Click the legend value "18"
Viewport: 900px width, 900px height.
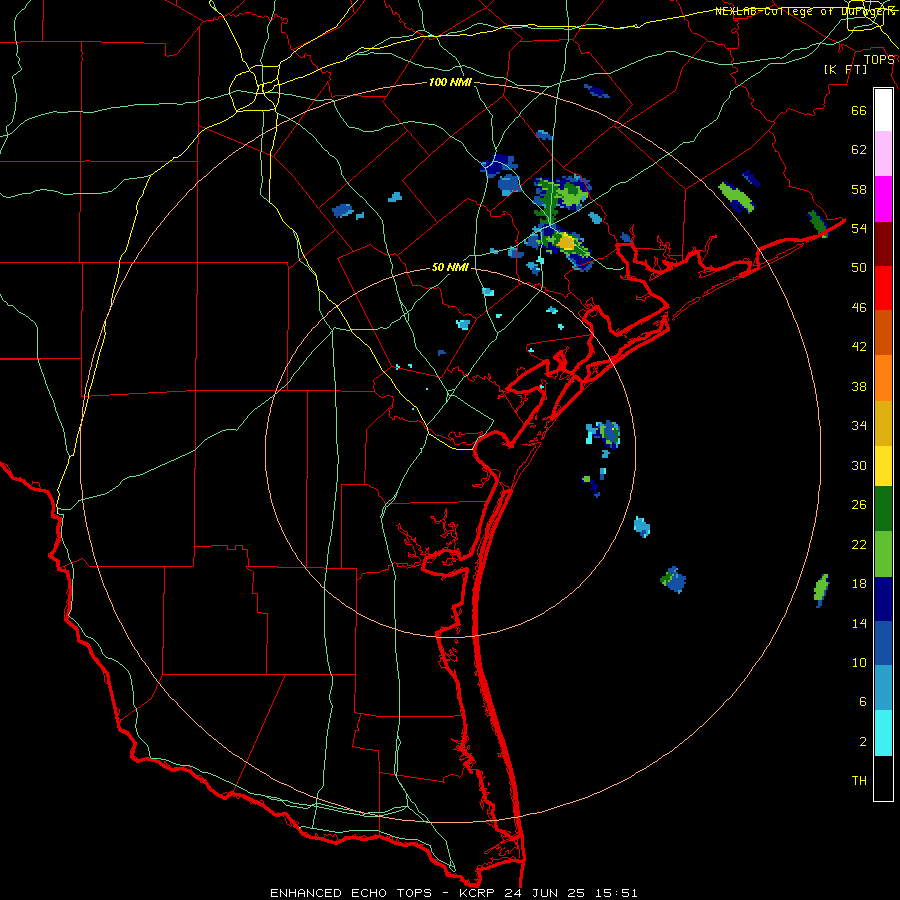(x=859, y=584)
